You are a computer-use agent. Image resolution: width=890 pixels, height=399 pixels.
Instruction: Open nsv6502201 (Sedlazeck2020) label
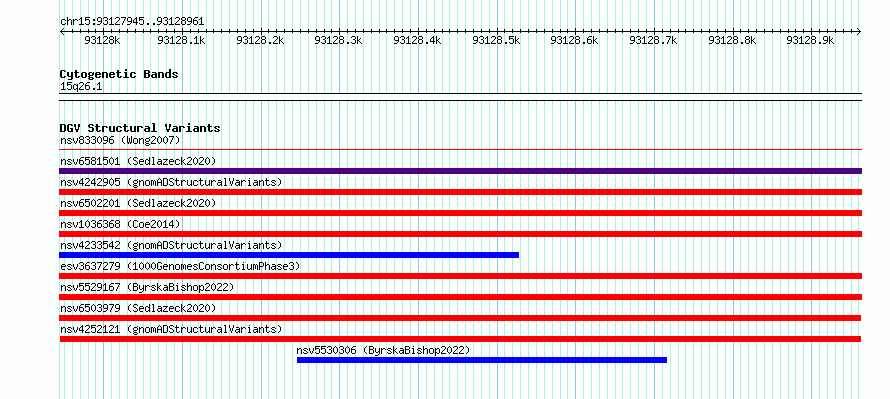tap(138, 203)
